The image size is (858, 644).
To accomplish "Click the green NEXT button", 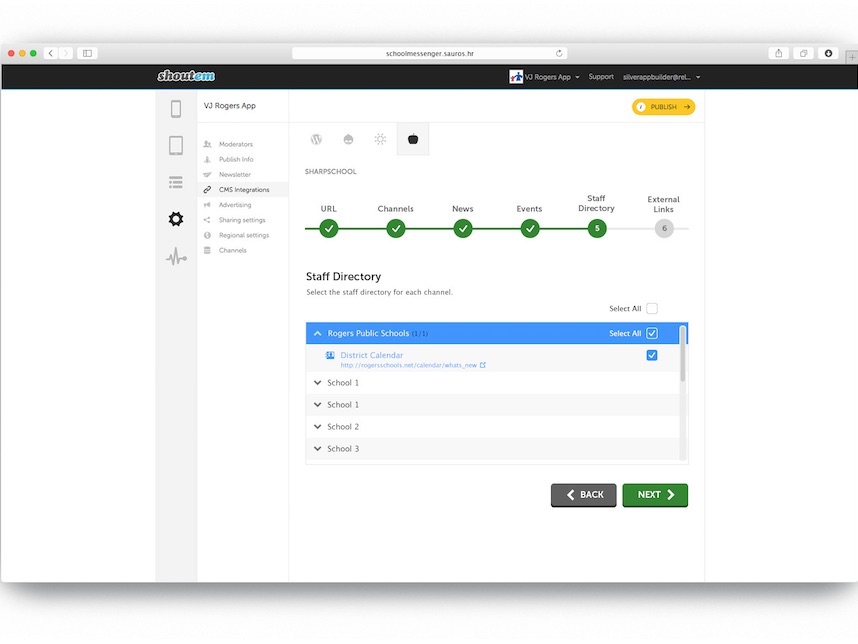I will click(655, 495).
